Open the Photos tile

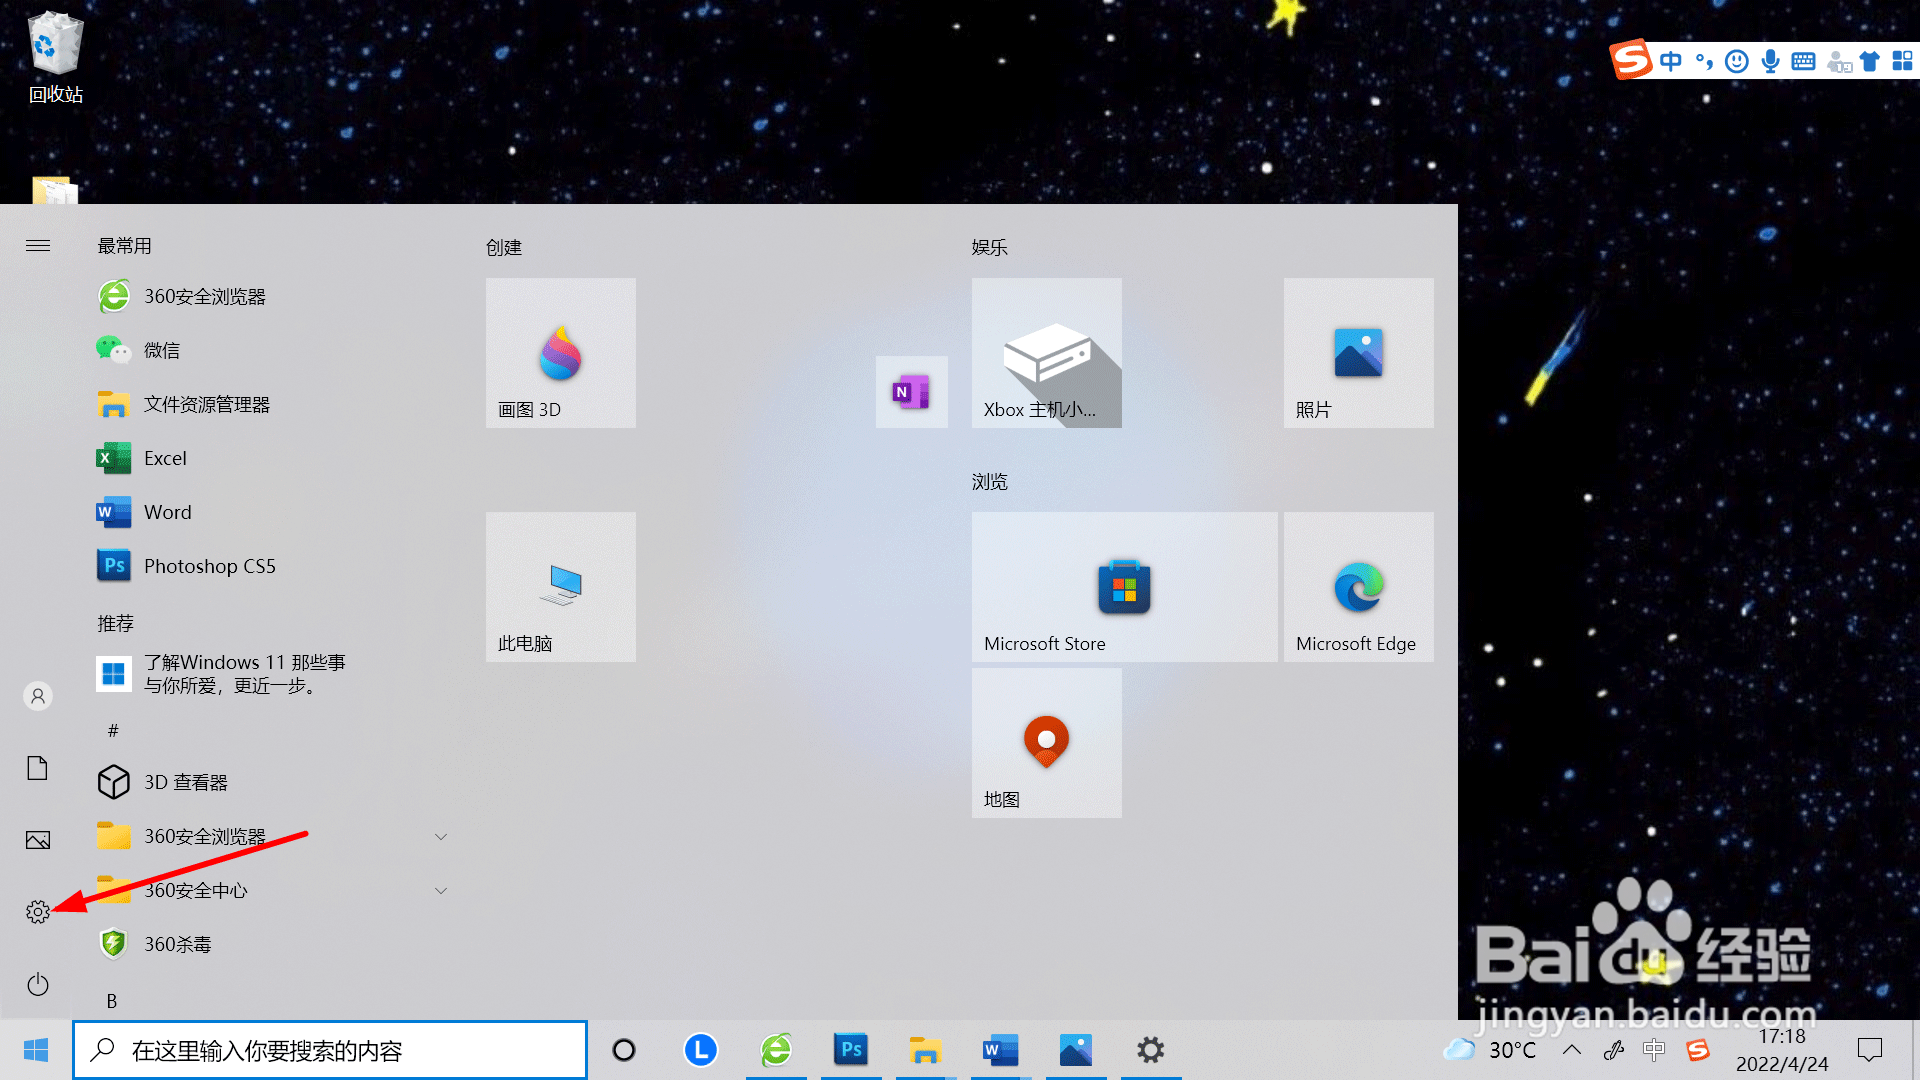click(x=1358, y=353)
